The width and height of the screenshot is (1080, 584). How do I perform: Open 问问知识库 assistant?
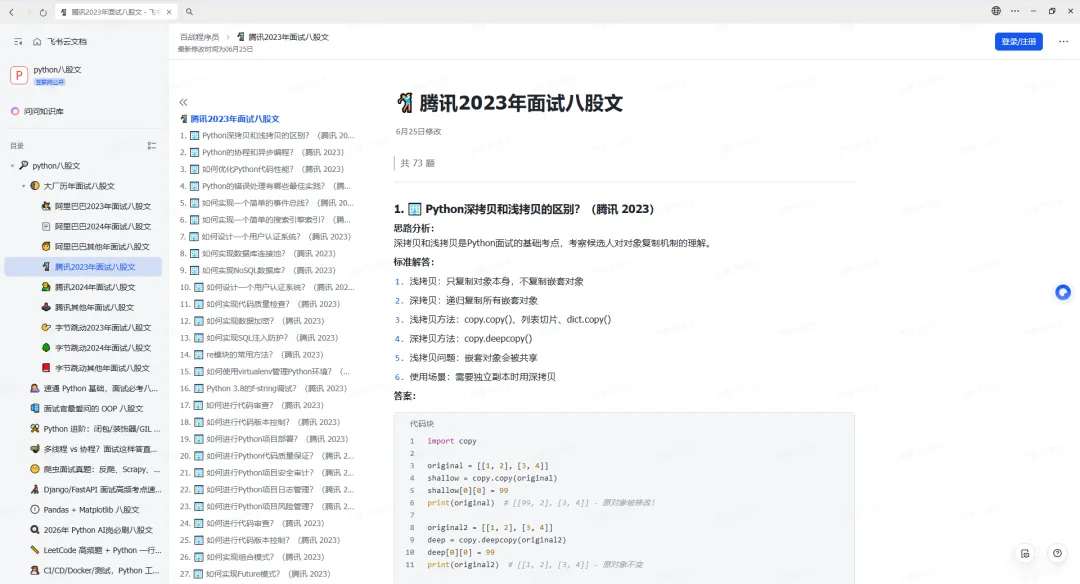(37, 111)
